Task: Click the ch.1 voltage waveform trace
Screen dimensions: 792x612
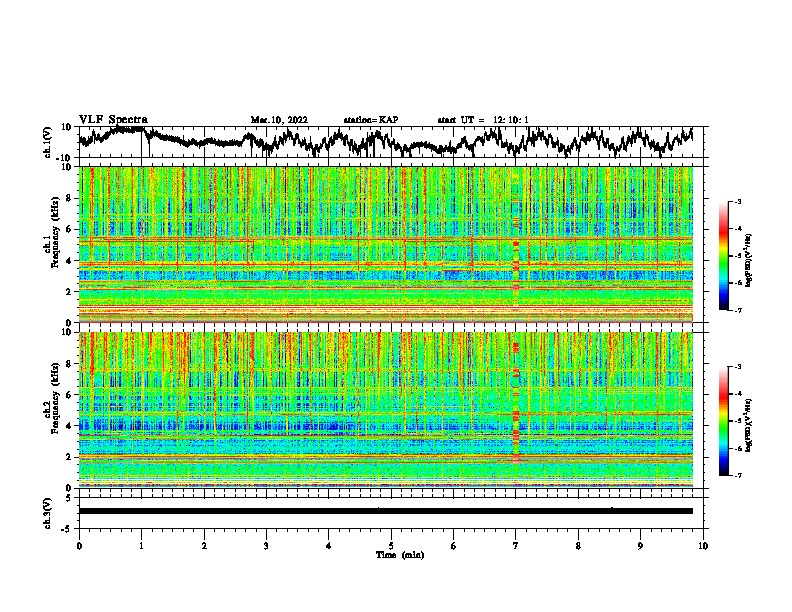Action: coord(385,141)
